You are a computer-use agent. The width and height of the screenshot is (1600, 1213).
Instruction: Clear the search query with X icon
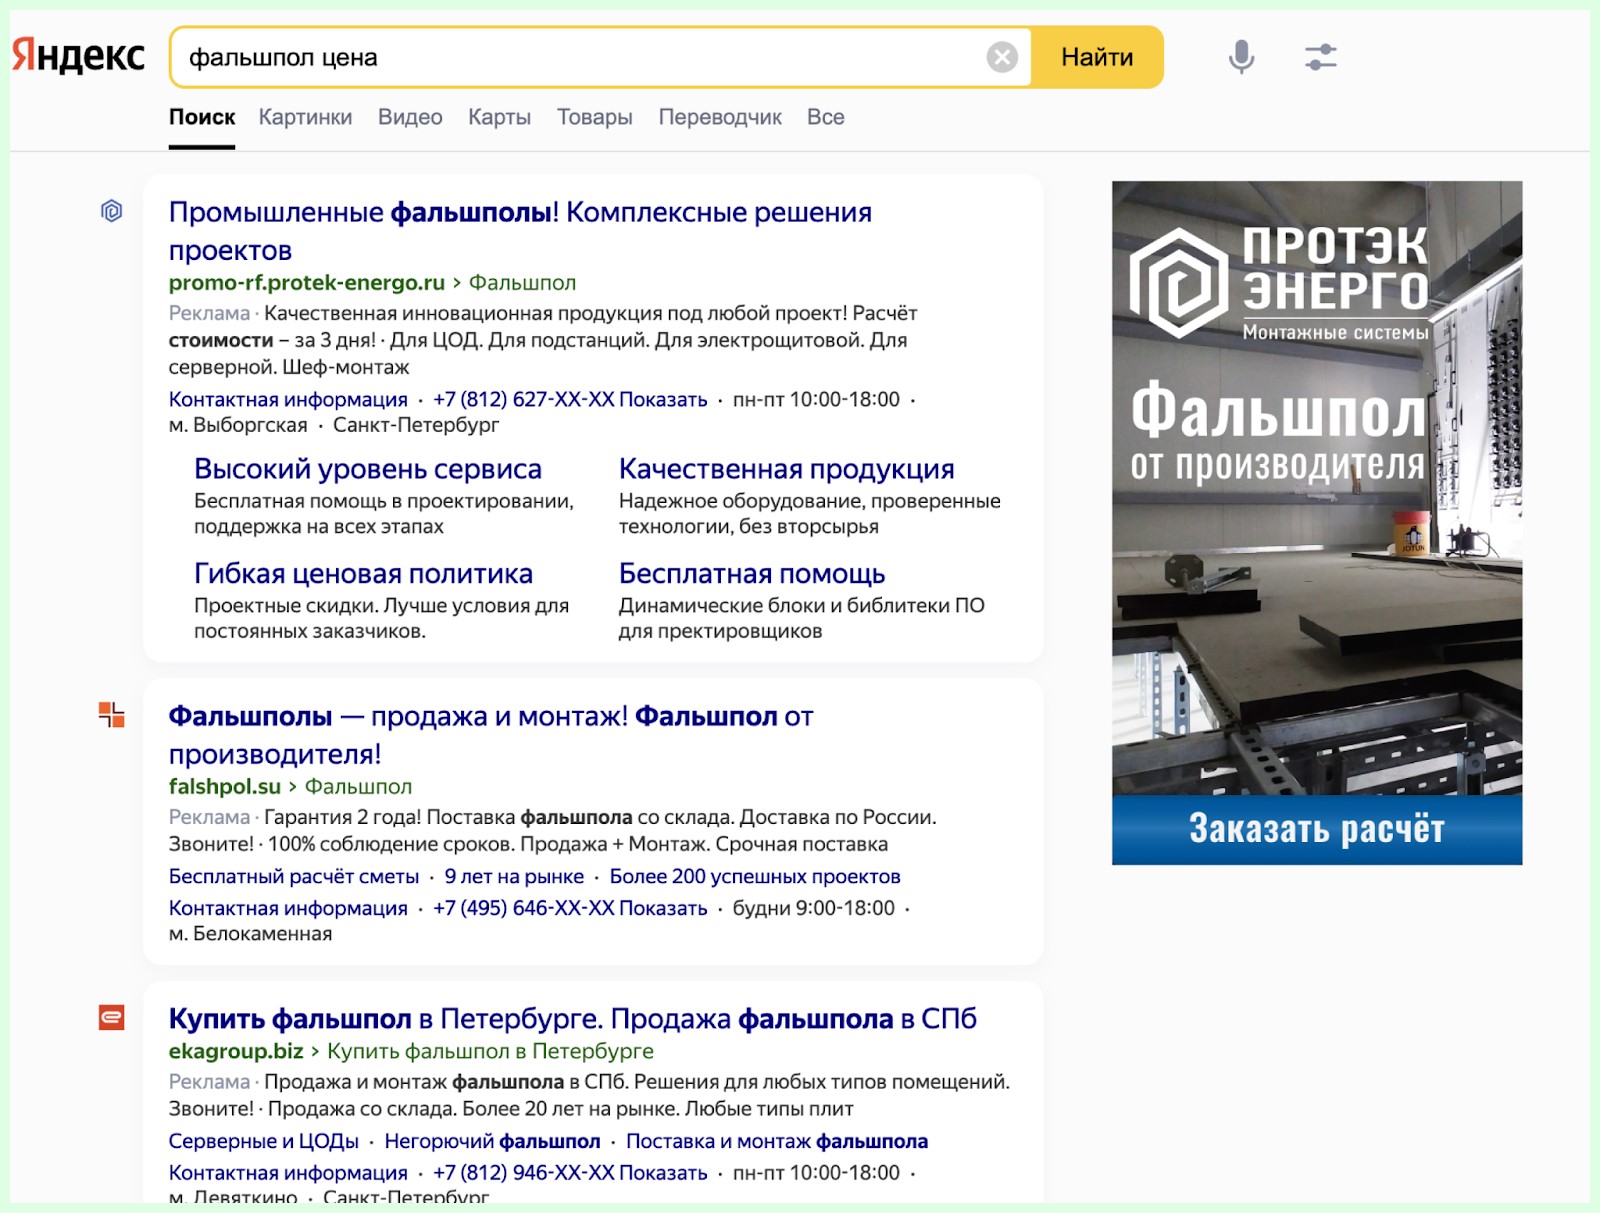point(1001,58)
